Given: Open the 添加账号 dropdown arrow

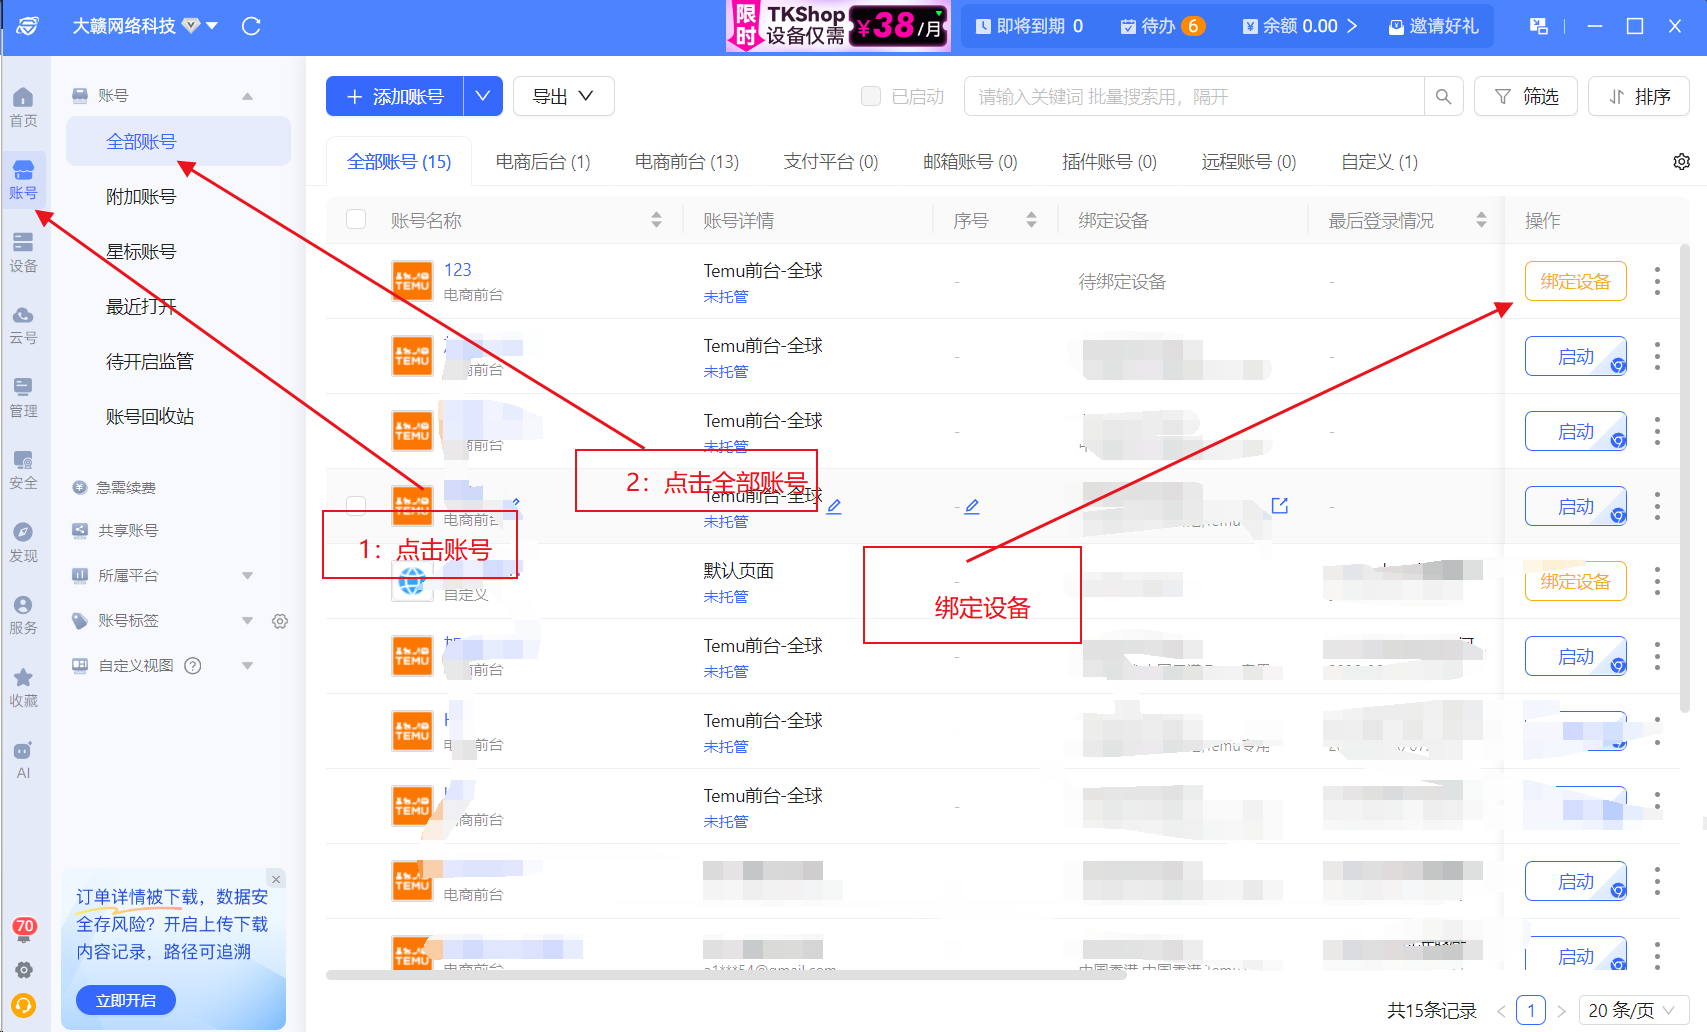Looking at the screenshot, I should [x=483, y=96].
